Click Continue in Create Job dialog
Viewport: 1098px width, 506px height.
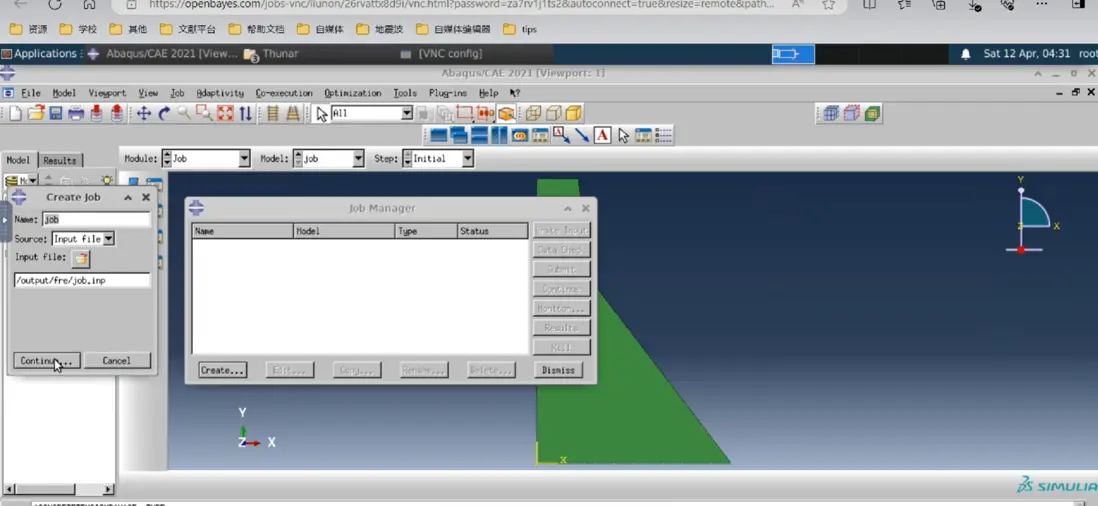tap(47, 360)
